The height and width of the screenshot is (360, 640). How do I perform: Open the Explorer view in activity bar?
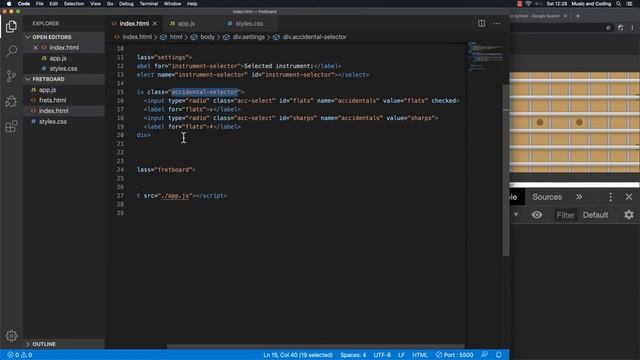click(x=11, y=27)
